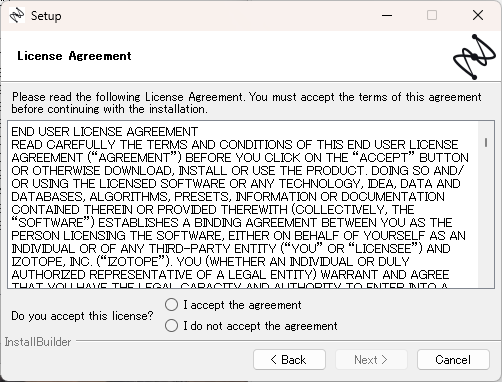Screen dimensions: 502x382
Task: Choose 'I do not accept the agreement' option
Action: click(171, 326)
